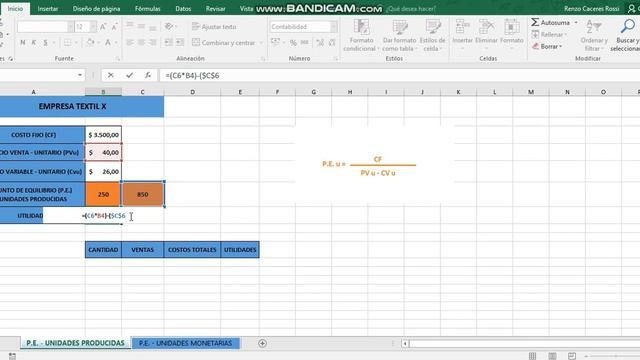Open the Insertar ribbon tab
The width and height of the screenshot is (640, 360).
(x=48, y=9)
